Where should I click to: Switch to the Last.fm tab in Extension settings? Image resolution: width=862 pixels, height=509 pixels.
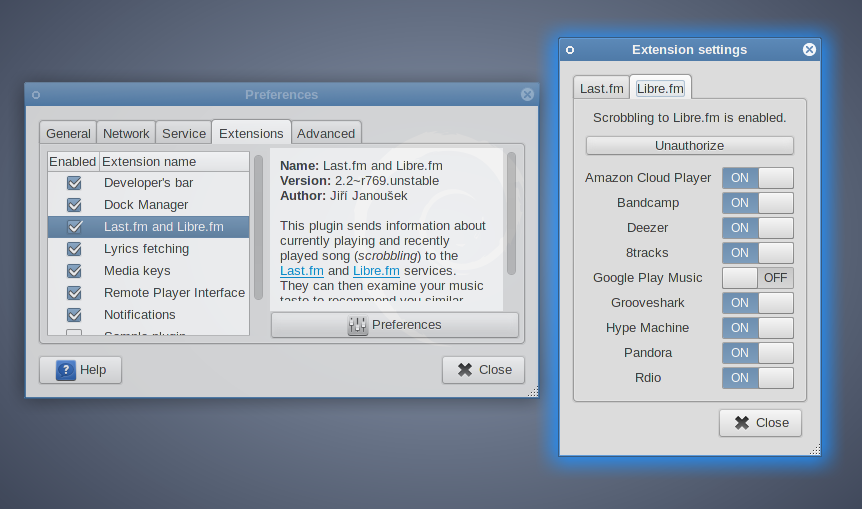601,88
